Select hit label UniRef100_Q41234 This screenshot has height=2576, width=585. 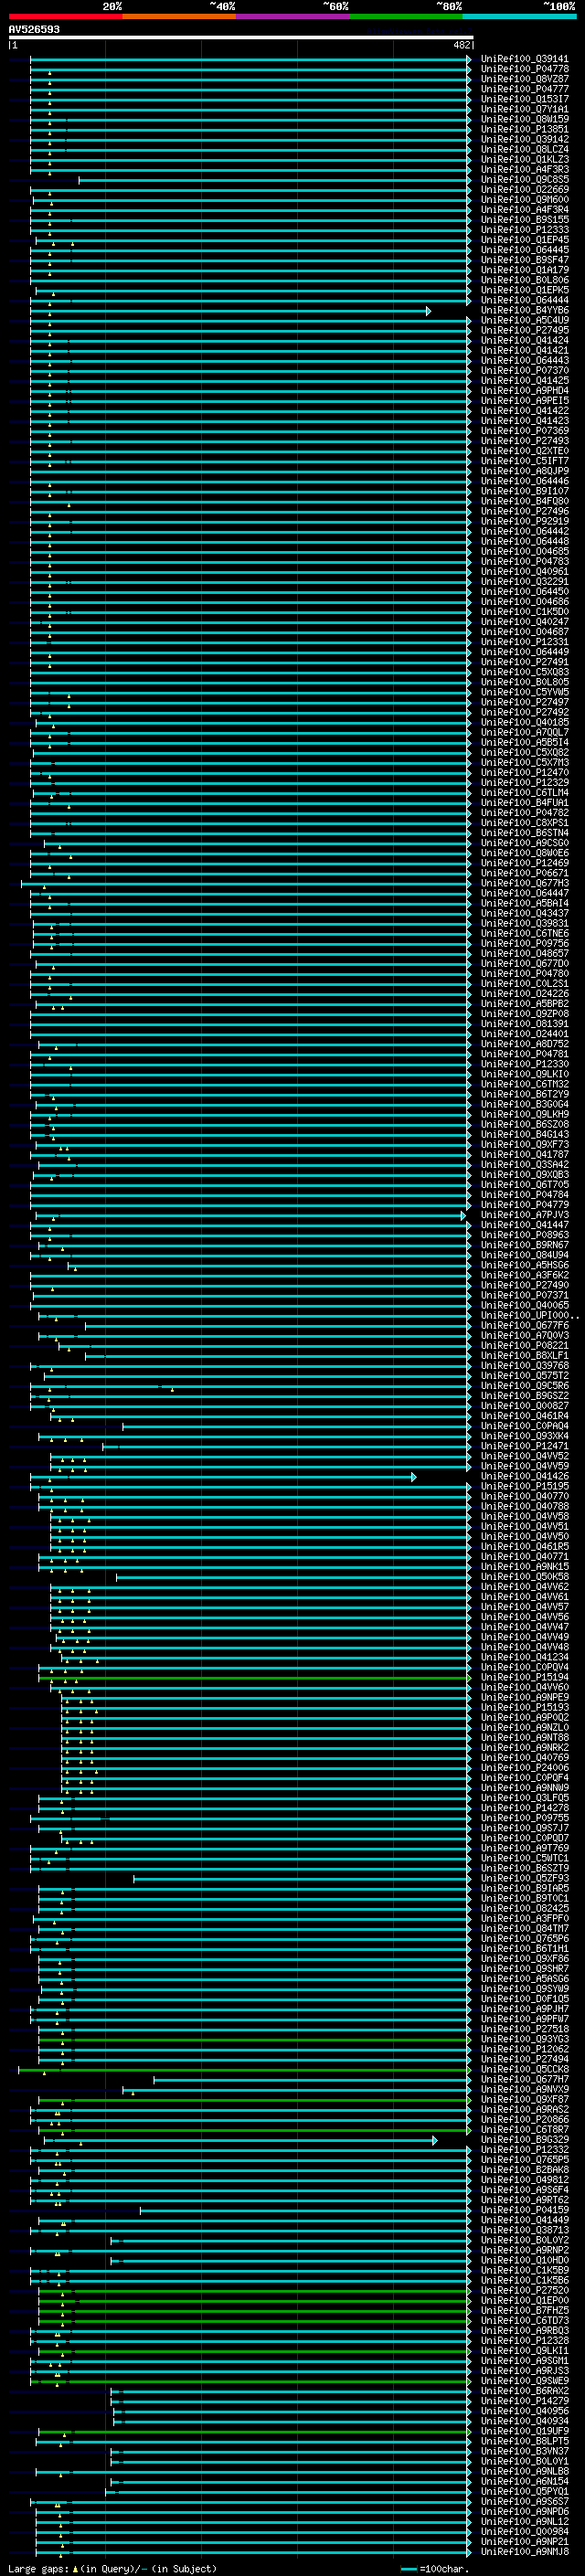525,1658
